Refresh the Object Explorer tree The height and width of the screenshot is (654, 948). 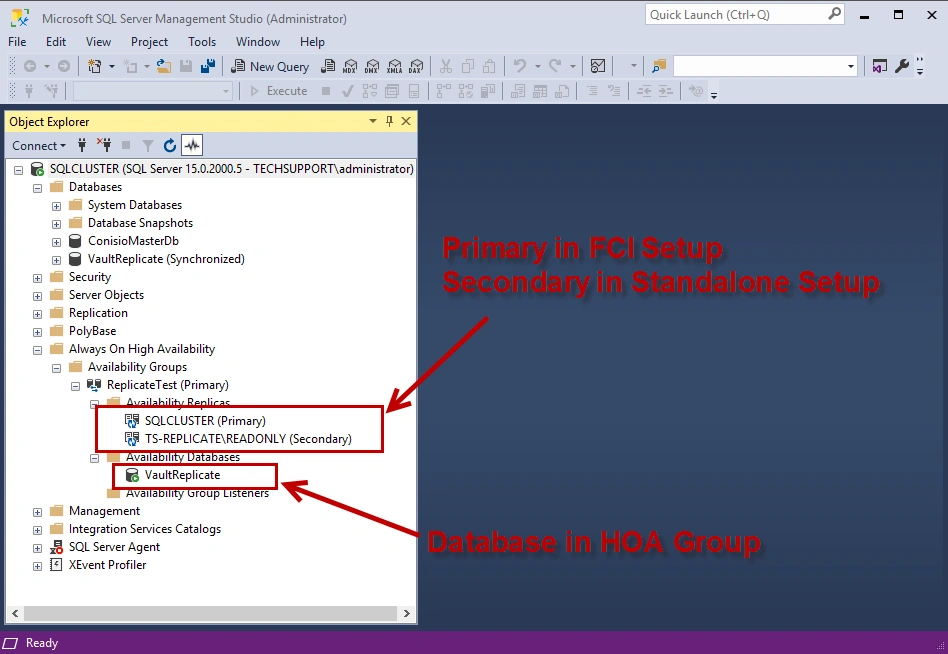point(170,145)
